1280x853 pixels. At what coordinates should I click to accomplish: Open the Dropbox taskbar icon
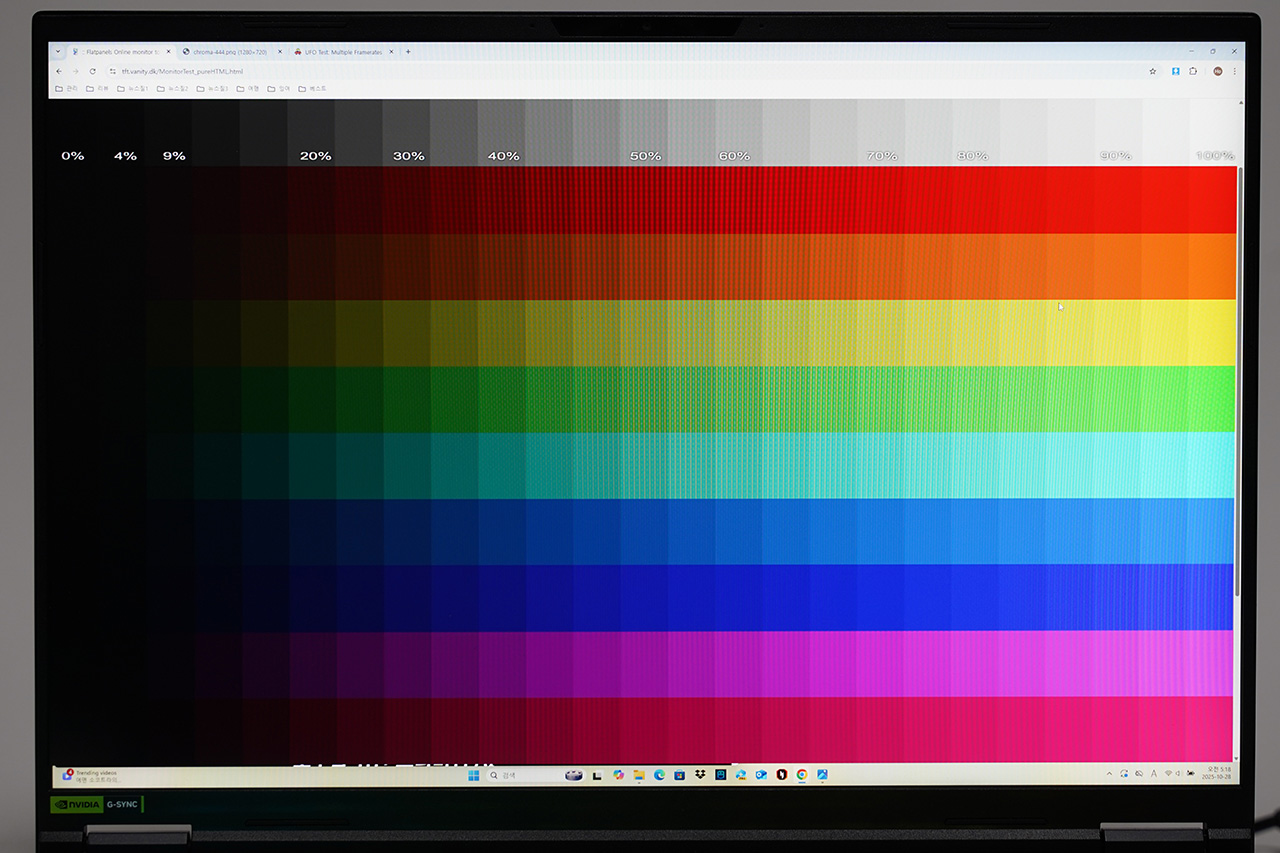tap(700, 775)
